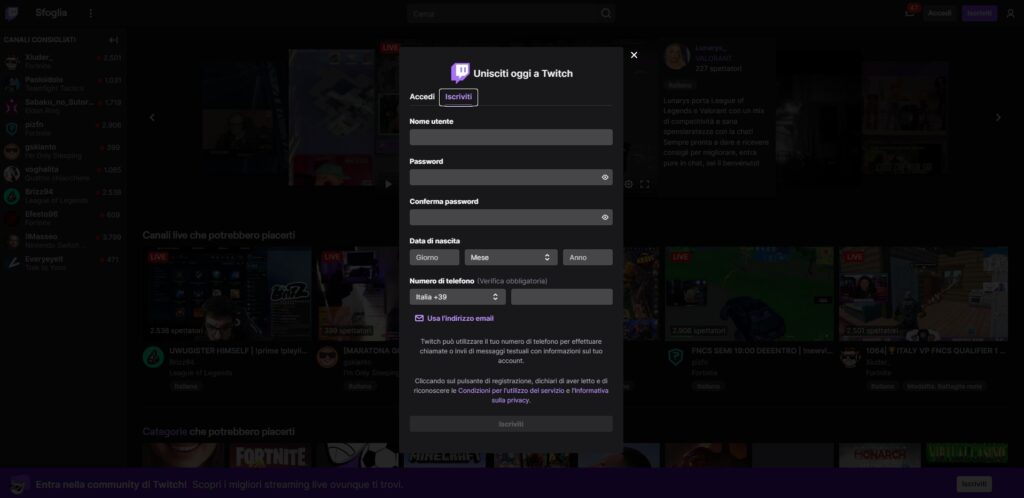Click the pizfn shield avatar under the FNCS stream card

click(x=675, y=357)
